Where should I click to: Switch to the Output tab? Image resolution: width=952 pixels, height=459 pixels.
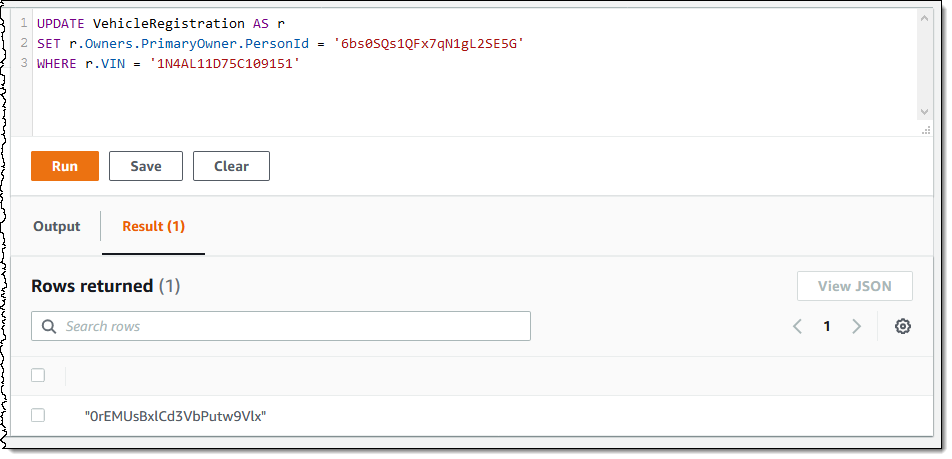57,226
